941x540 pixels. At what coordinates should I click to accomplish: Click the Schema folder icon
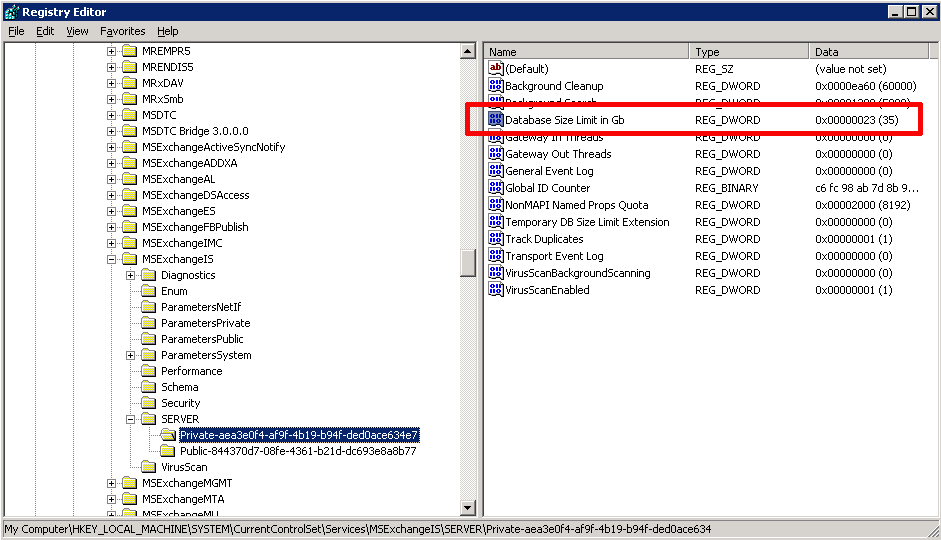click(148, 387)
